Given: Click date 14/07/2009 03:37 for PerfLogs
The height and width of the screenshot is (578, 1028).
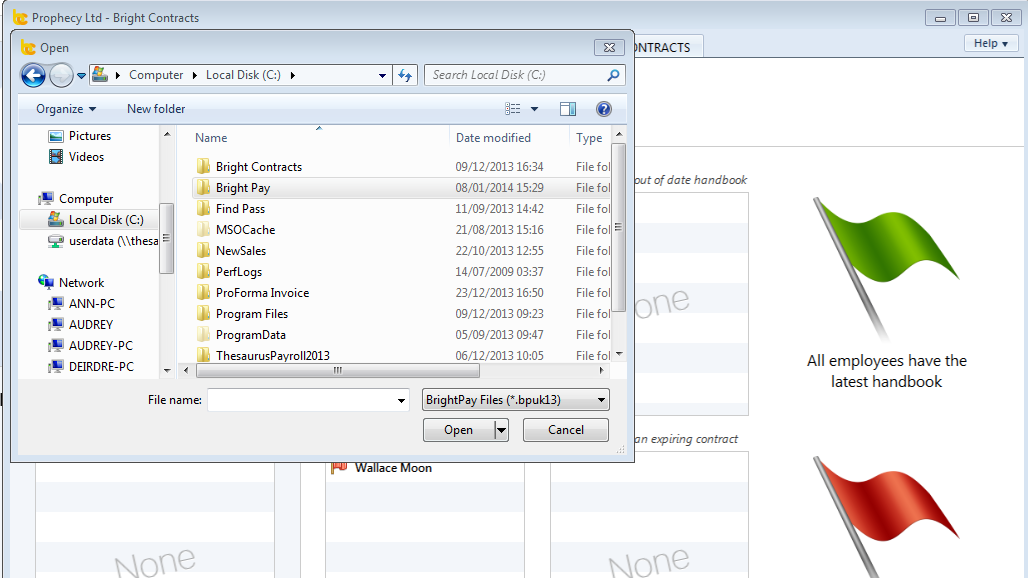Looking at the screenshot, I should 500,271.
